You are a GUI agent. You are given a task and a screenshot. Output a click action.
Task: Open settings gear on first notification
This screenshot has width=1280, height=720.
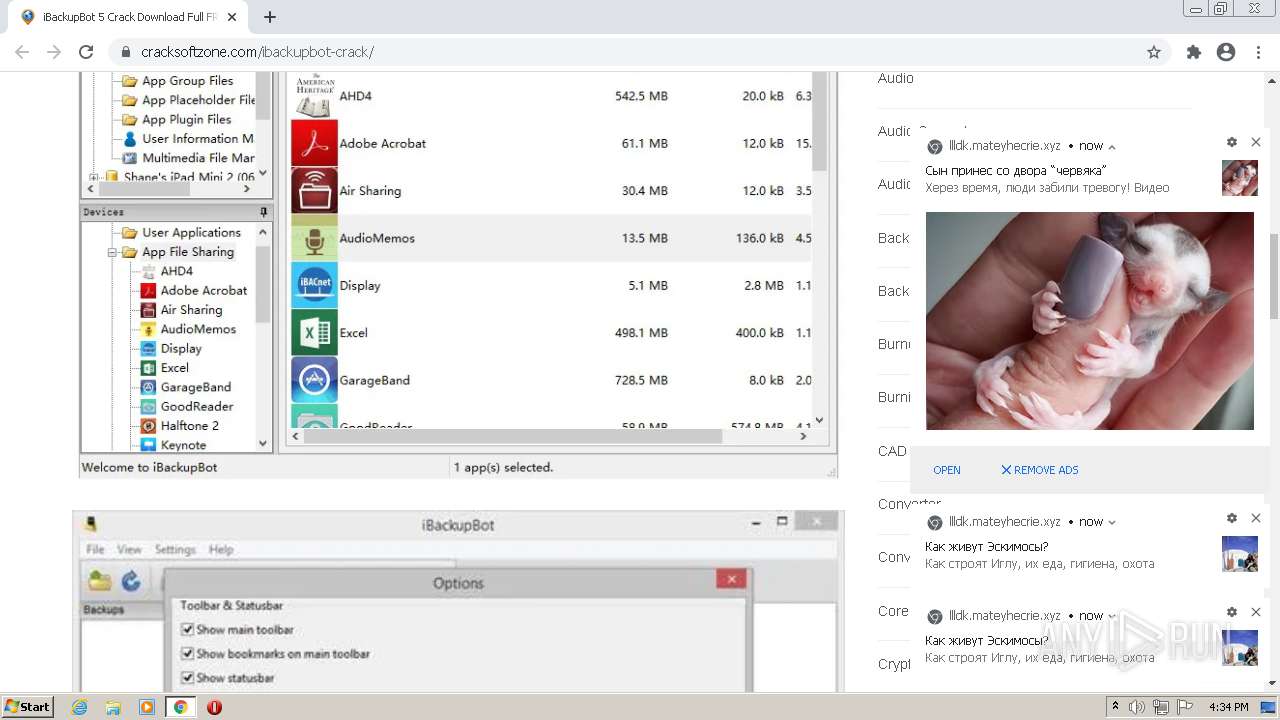1232,143
